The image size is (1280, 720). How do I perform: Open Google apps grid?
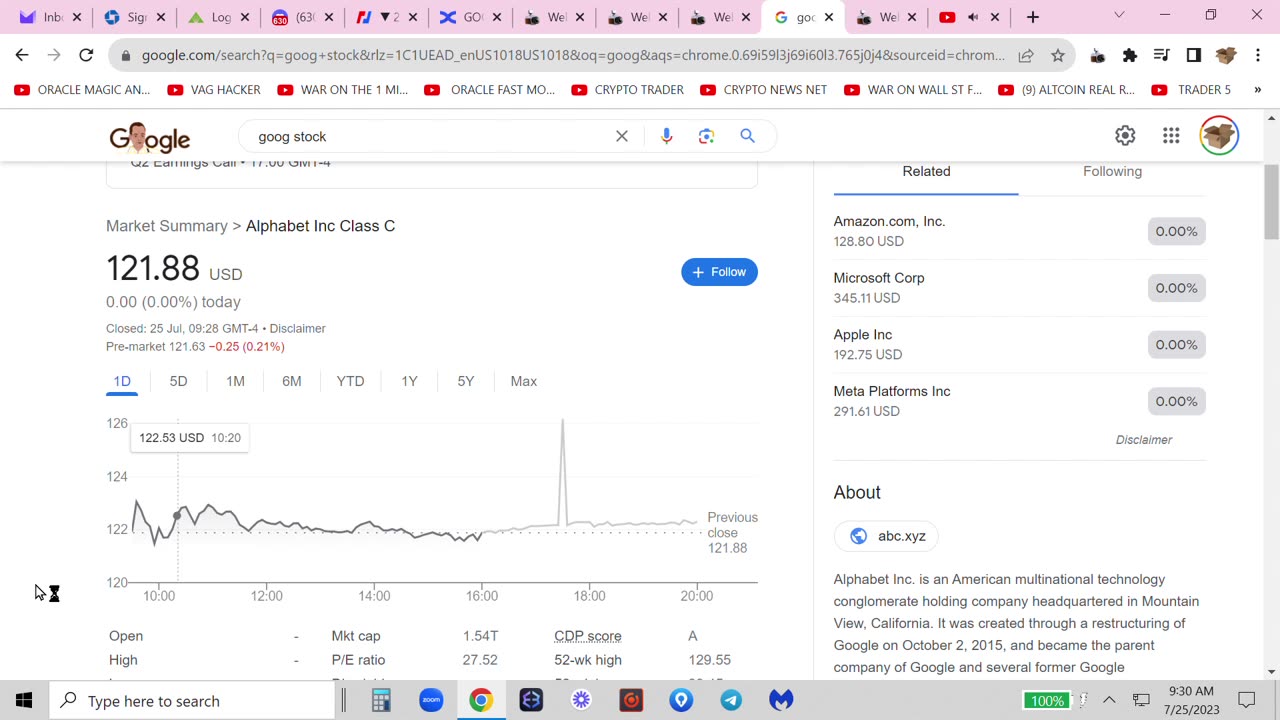tap(1171, 135)
